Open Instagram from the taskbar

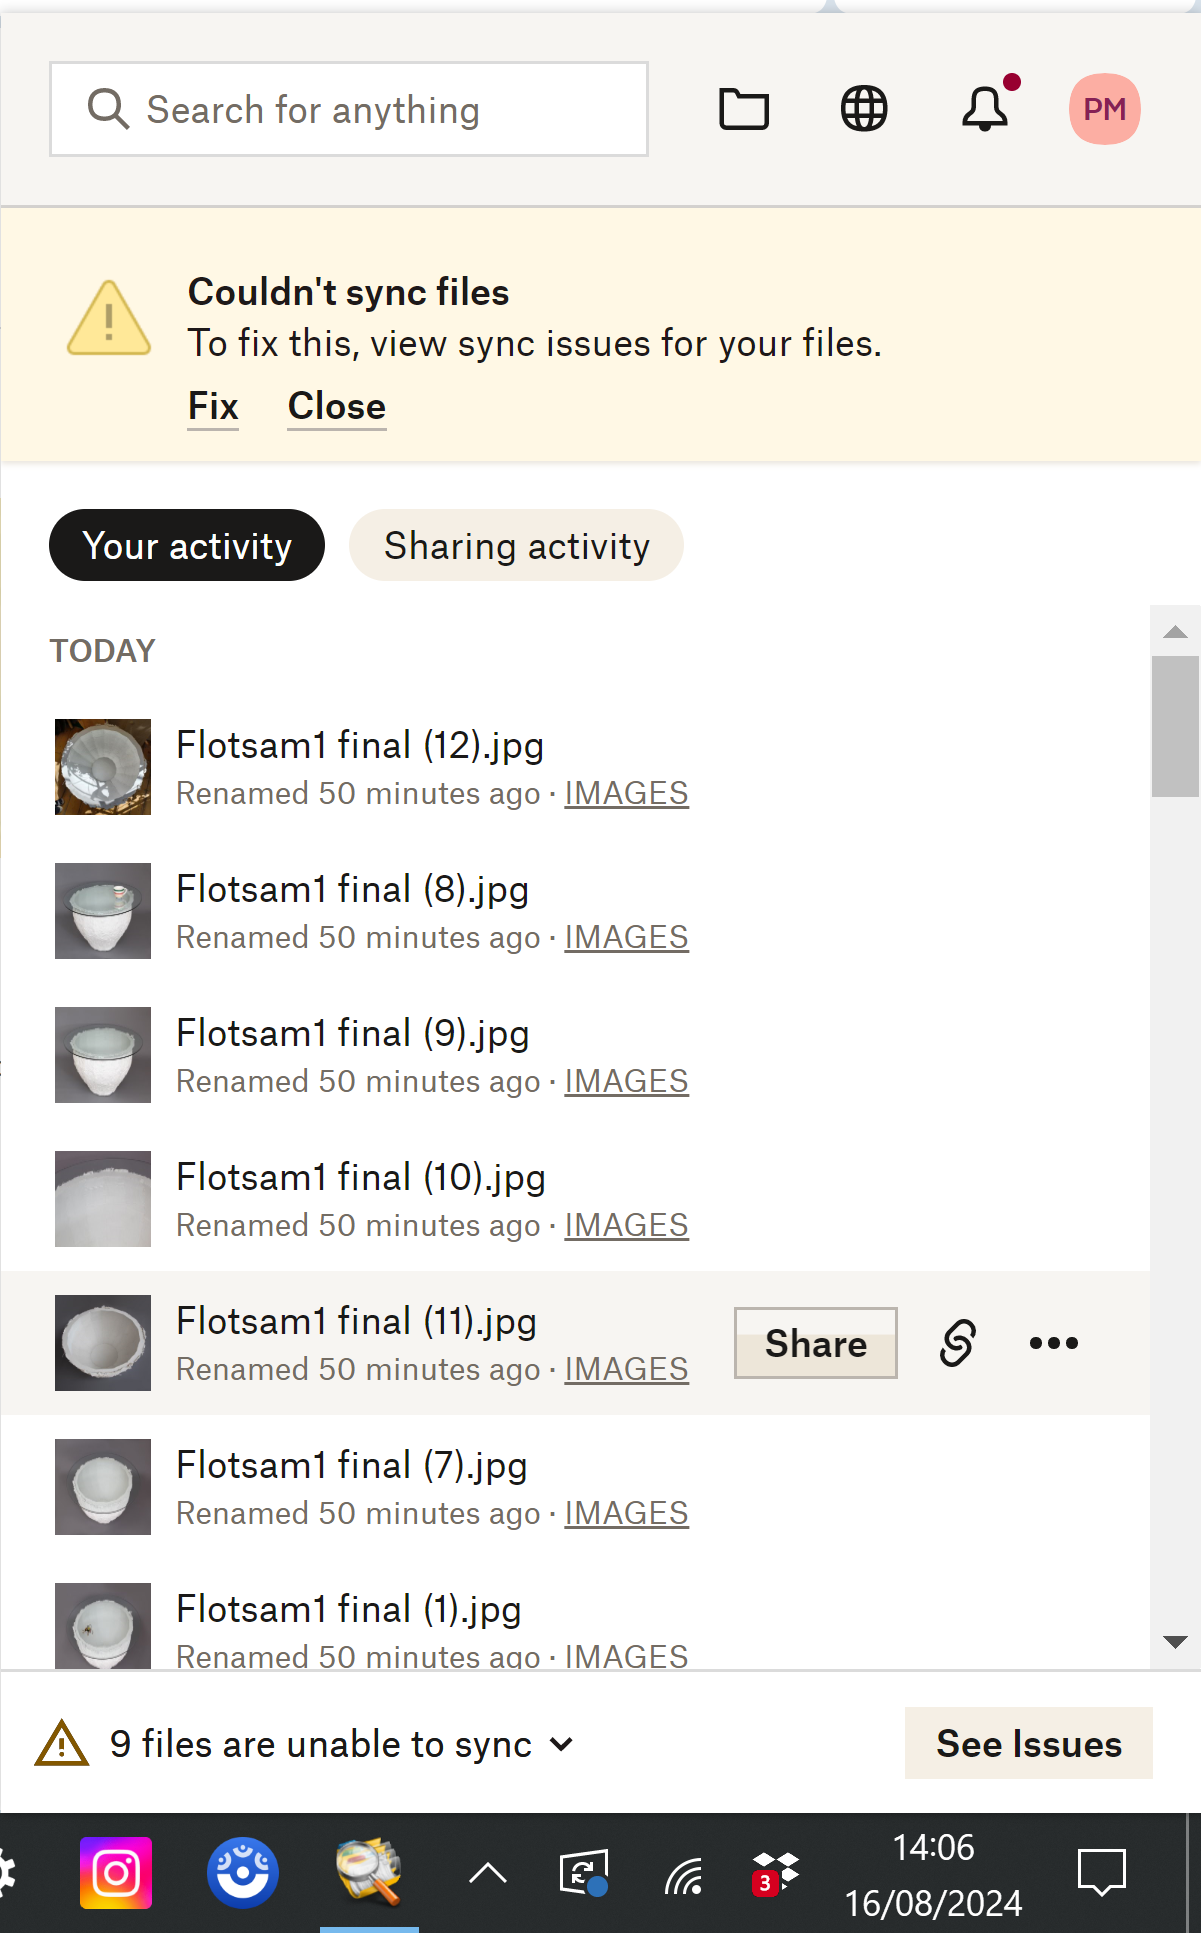coord(116,1873)
